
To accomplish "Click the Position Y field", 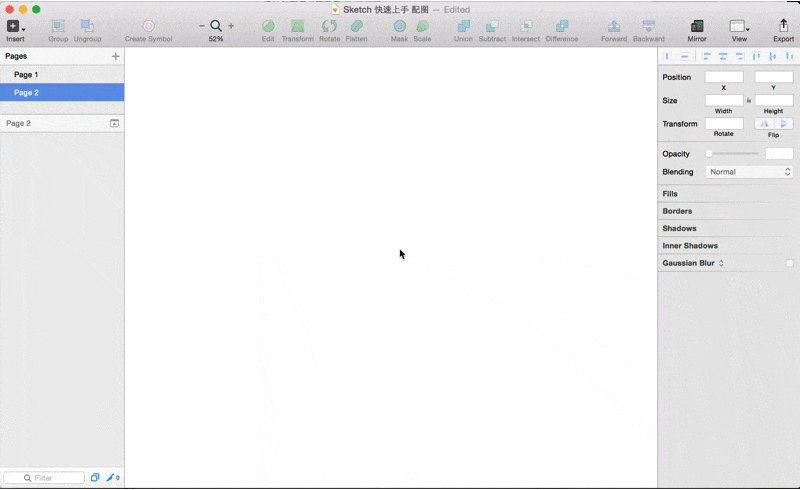I will pos(774,77).
